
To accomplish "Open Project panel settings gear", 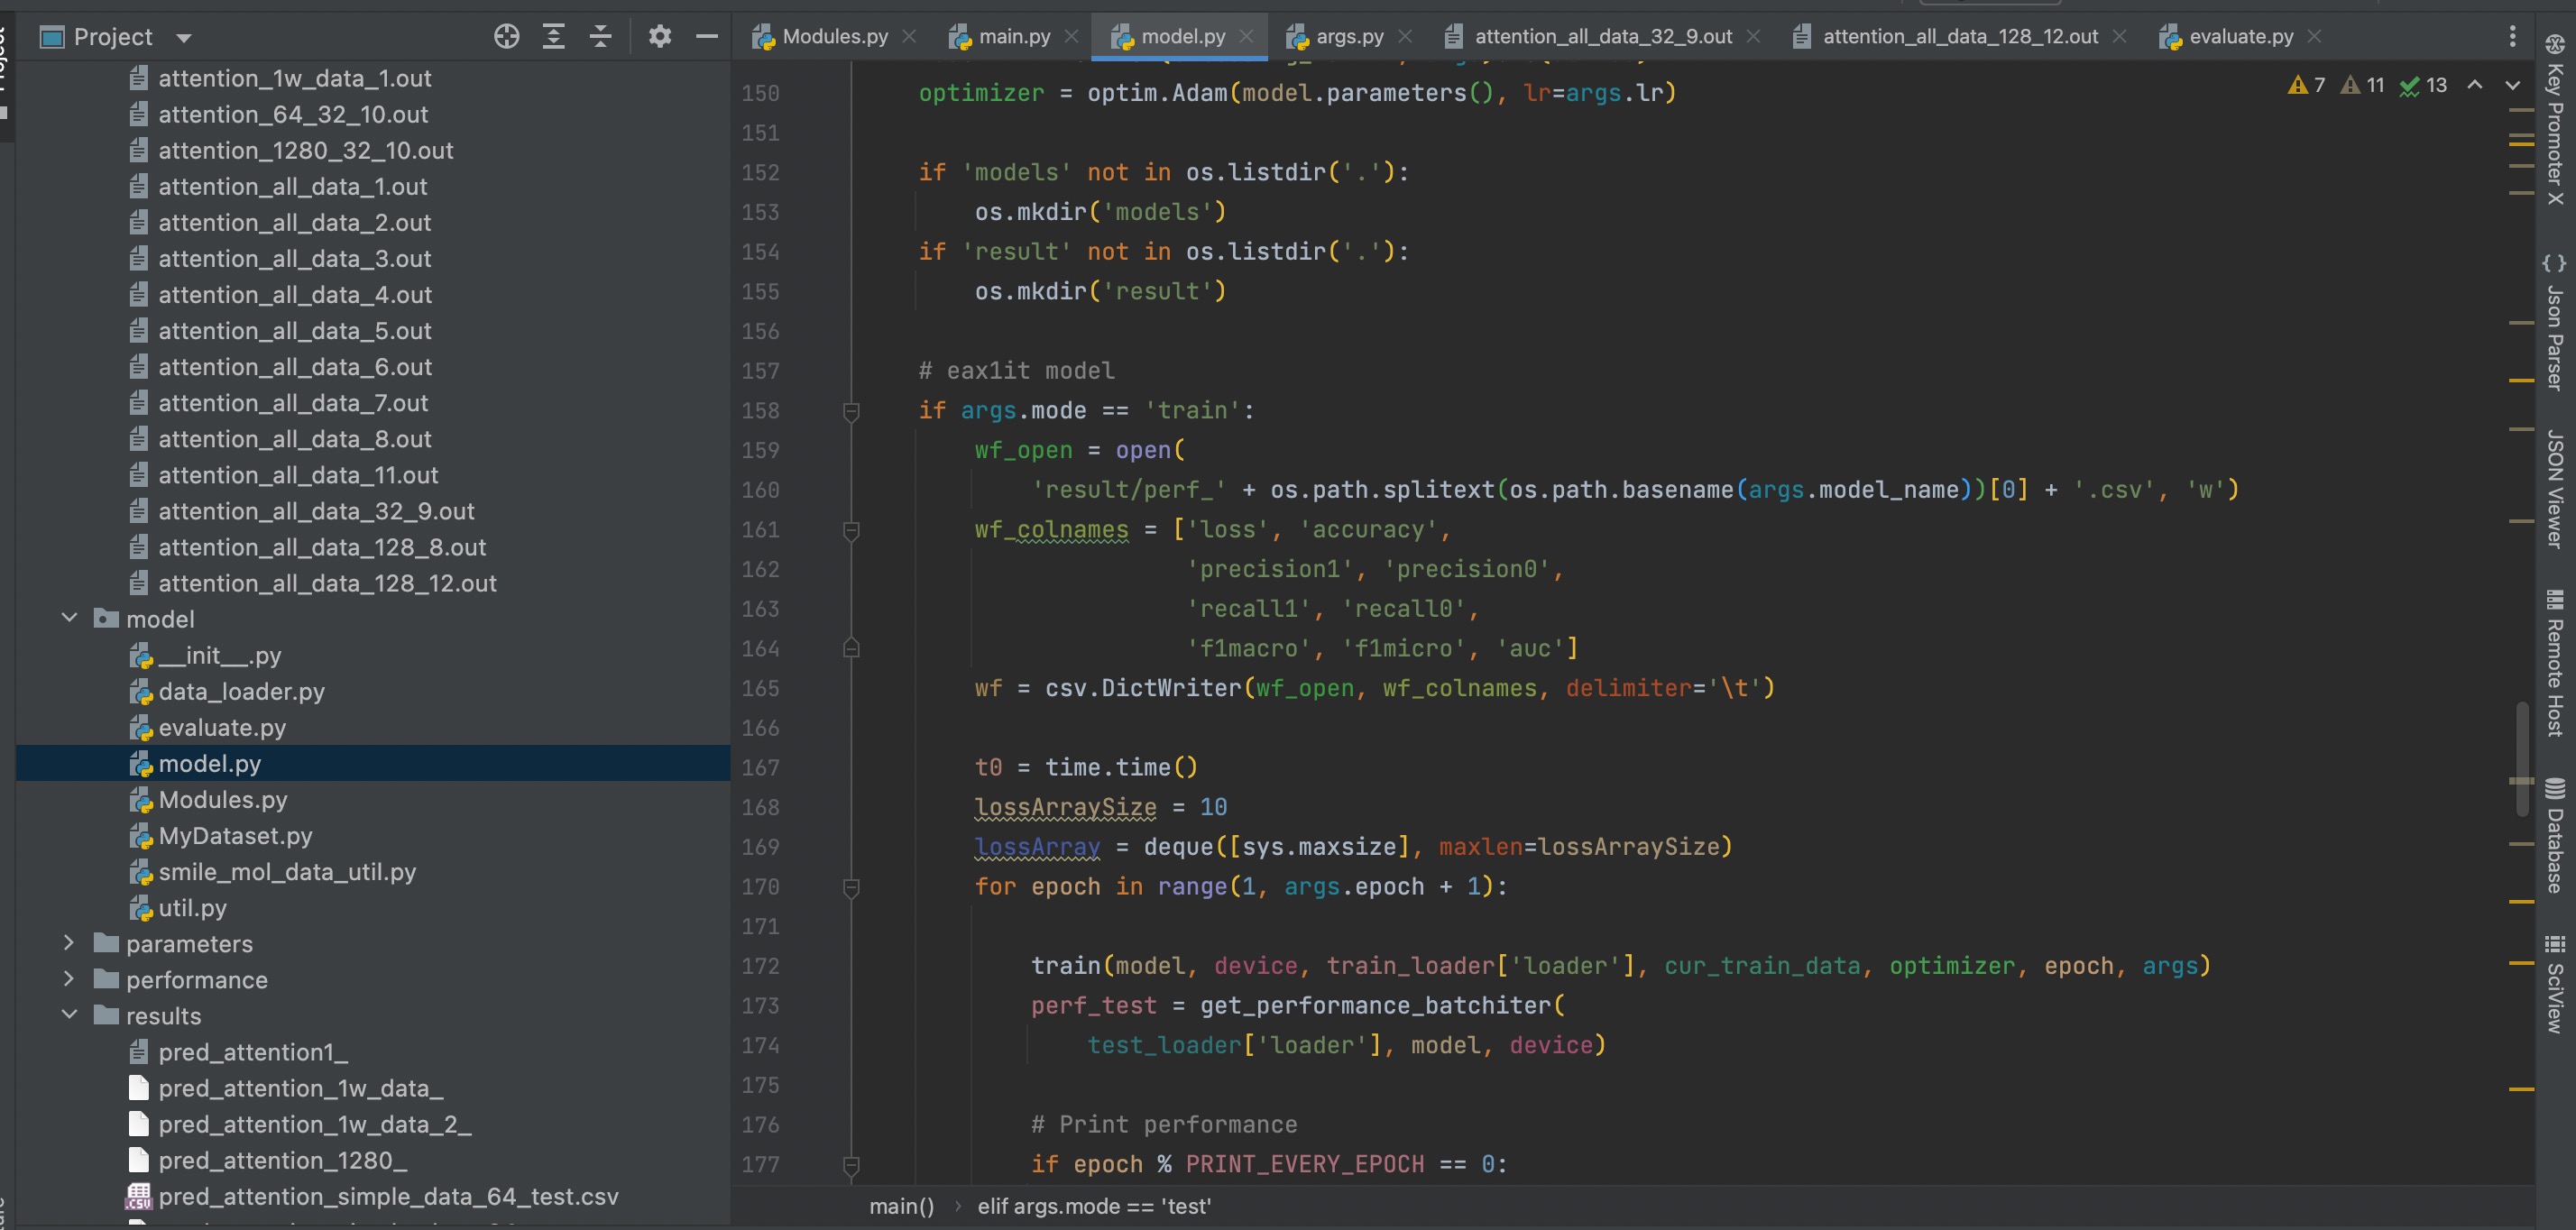I will pos(659,37).
